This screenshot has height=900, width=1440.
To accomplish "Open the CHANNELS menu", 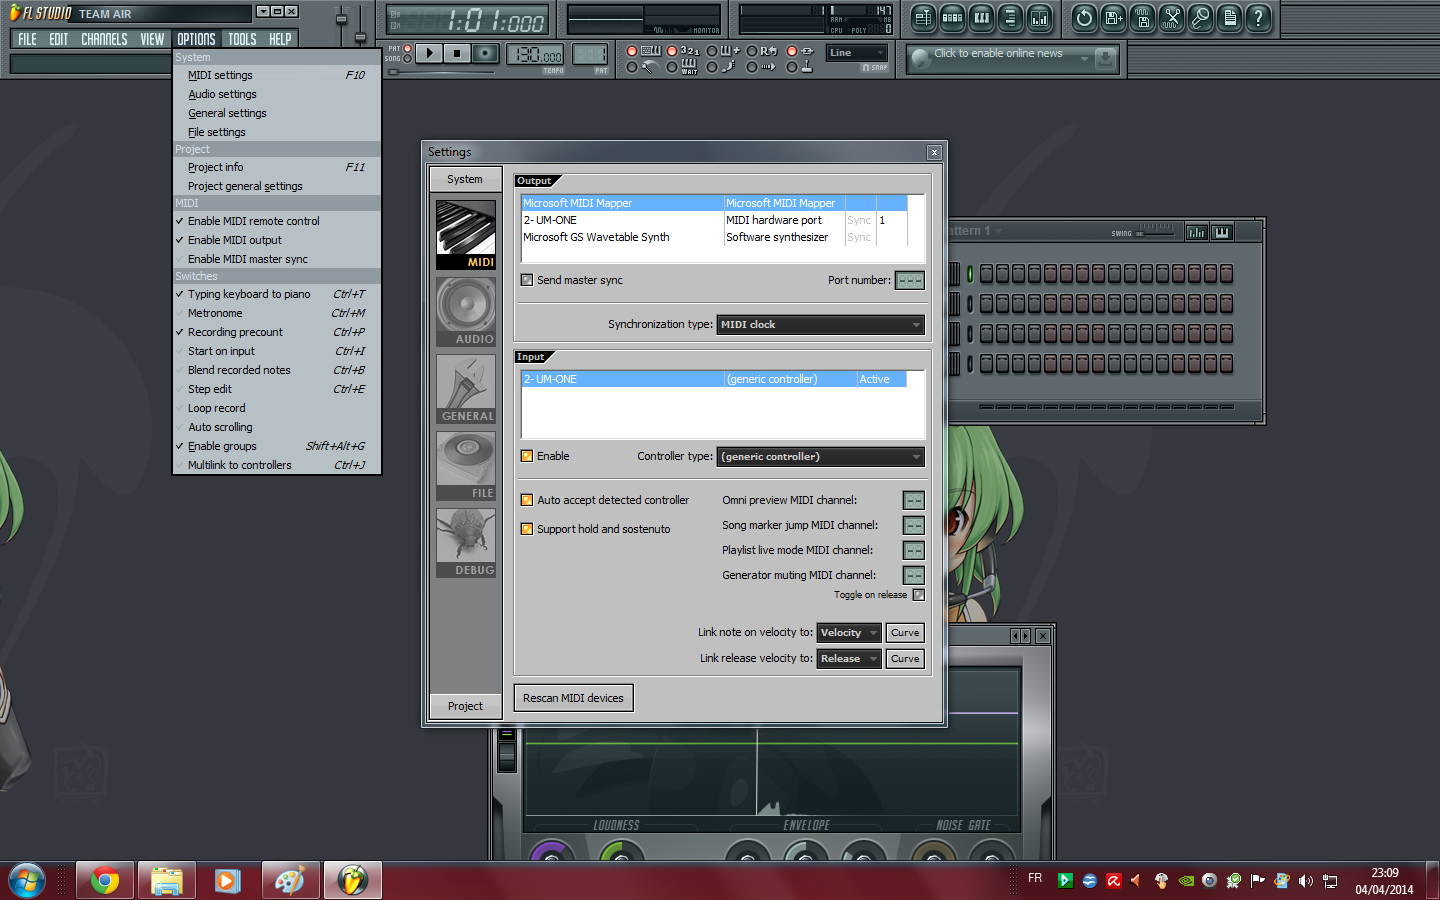I will (104, 39).
